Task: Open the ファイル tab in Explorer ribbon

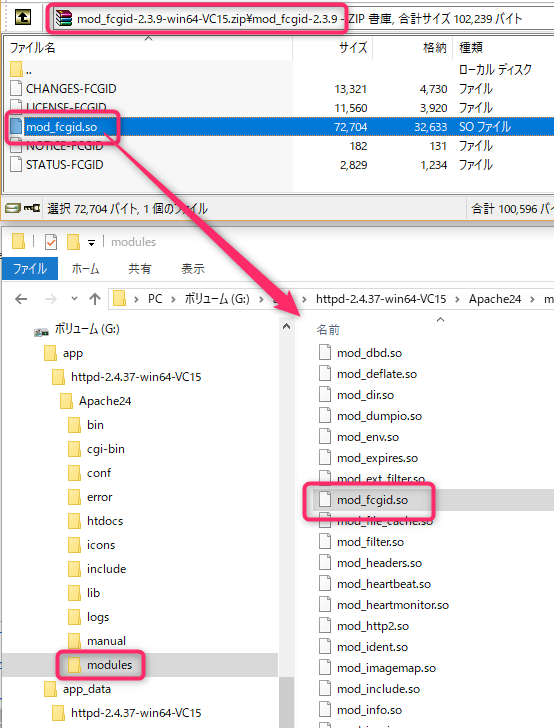Action: (30, 268)
